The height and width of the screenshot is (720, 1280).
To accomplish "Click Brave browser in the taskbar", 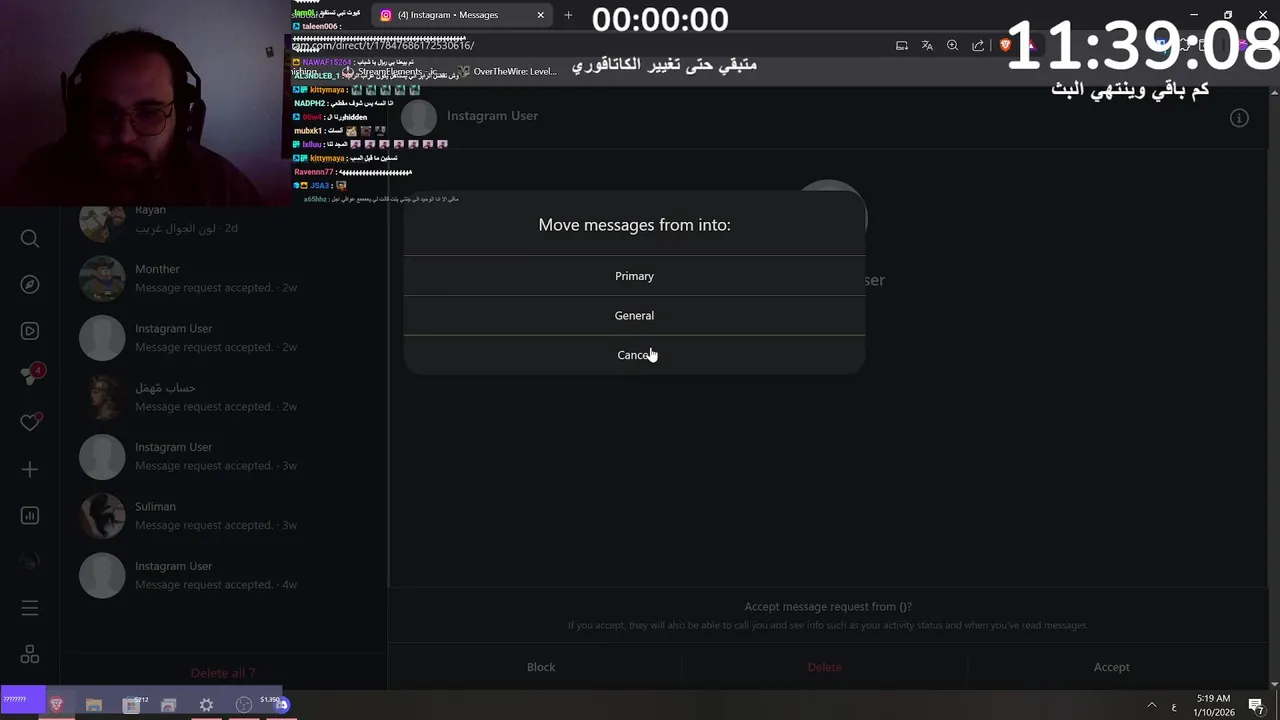I will tap(56, 705).
